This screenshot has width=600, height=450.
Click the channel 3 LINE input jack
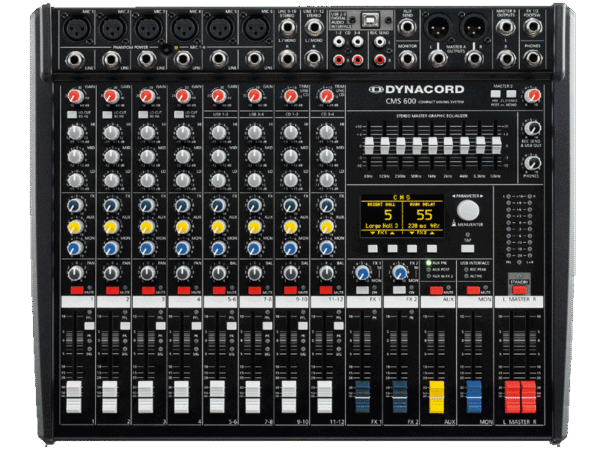pos(147,60)
